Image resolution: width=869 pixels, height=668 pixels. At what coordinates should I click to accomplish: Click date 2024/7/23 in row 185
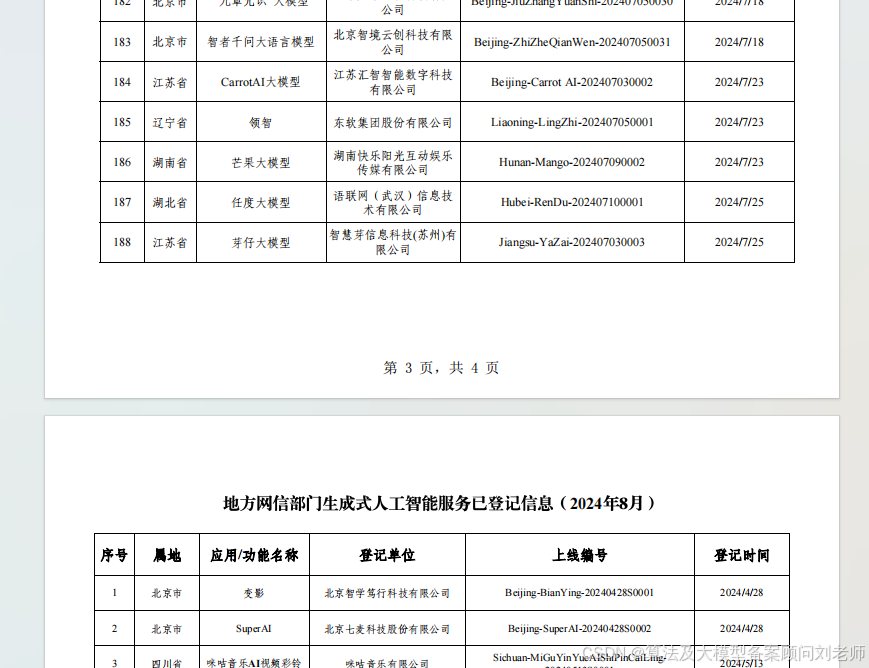[x=739, y=122]
